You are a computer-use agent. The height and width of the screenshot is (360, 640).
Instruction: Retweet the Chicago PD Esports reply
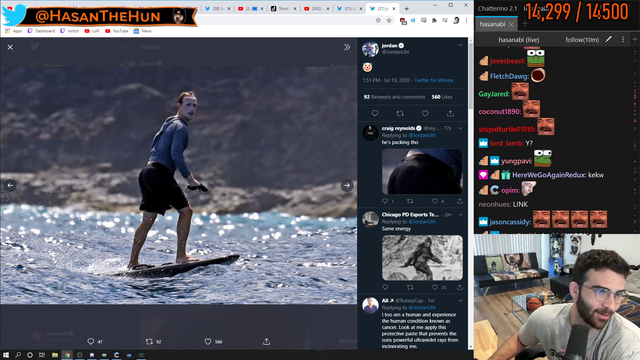click(410, 287)
